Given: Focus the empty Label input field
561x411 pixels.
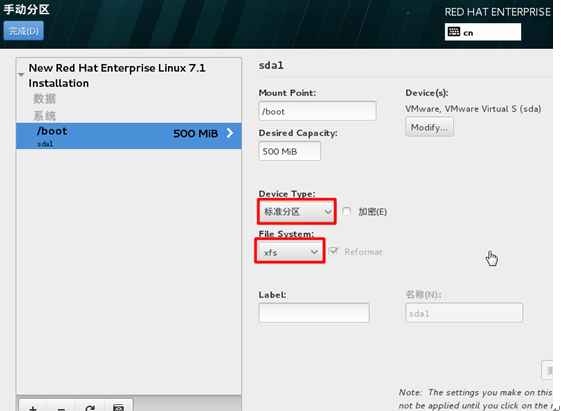Looking at the screenshot, I should coord(314,313).
